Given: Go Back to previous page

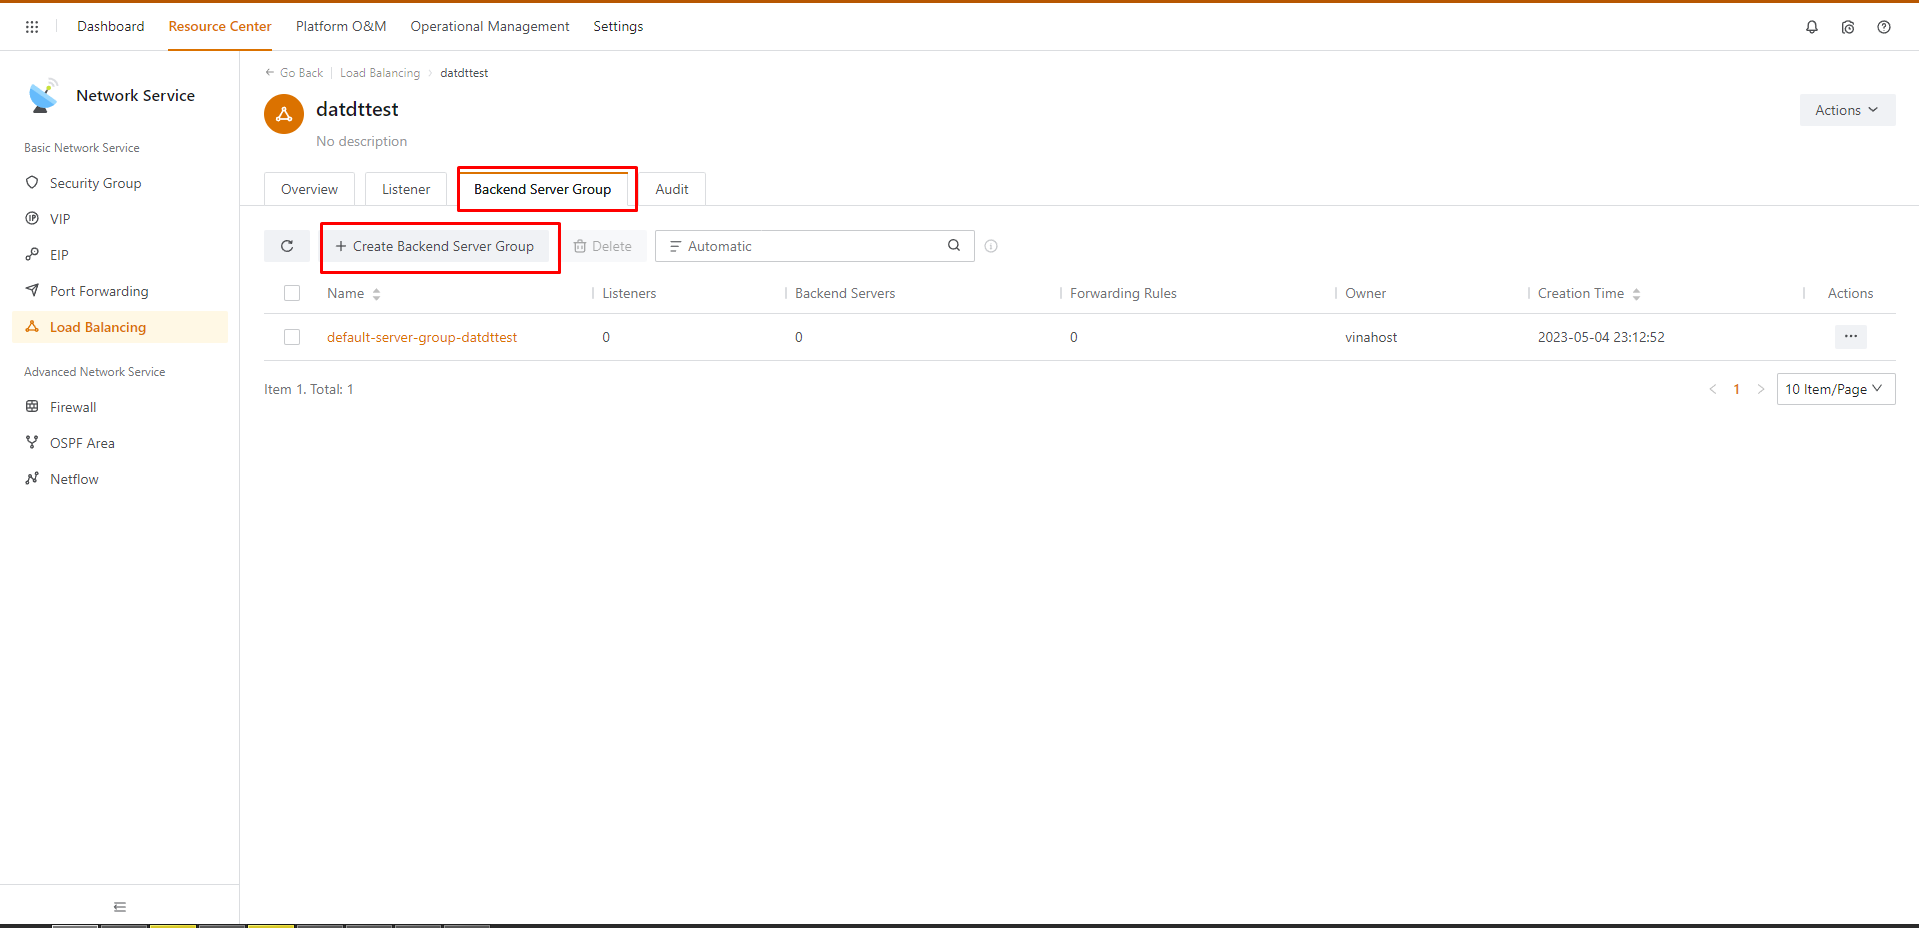Looking at the screenshot, I should [294, 73].
